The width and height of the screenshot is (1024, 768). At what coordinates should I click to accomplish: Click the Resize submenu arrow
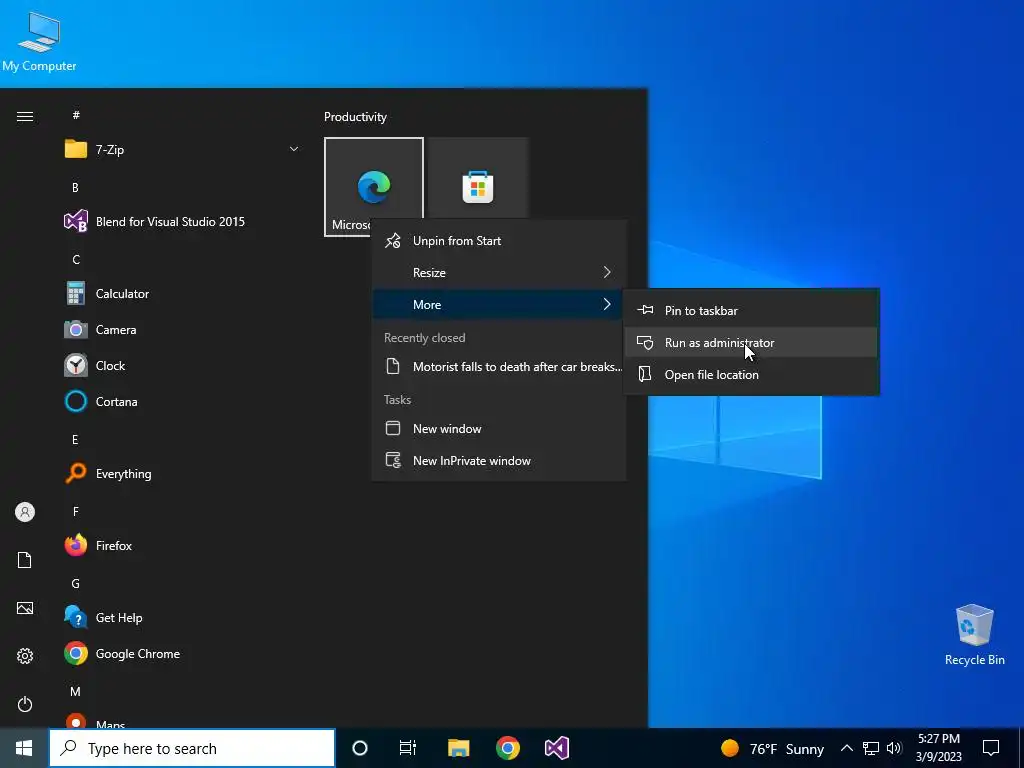pyautogui.click(x=607, y=272)
